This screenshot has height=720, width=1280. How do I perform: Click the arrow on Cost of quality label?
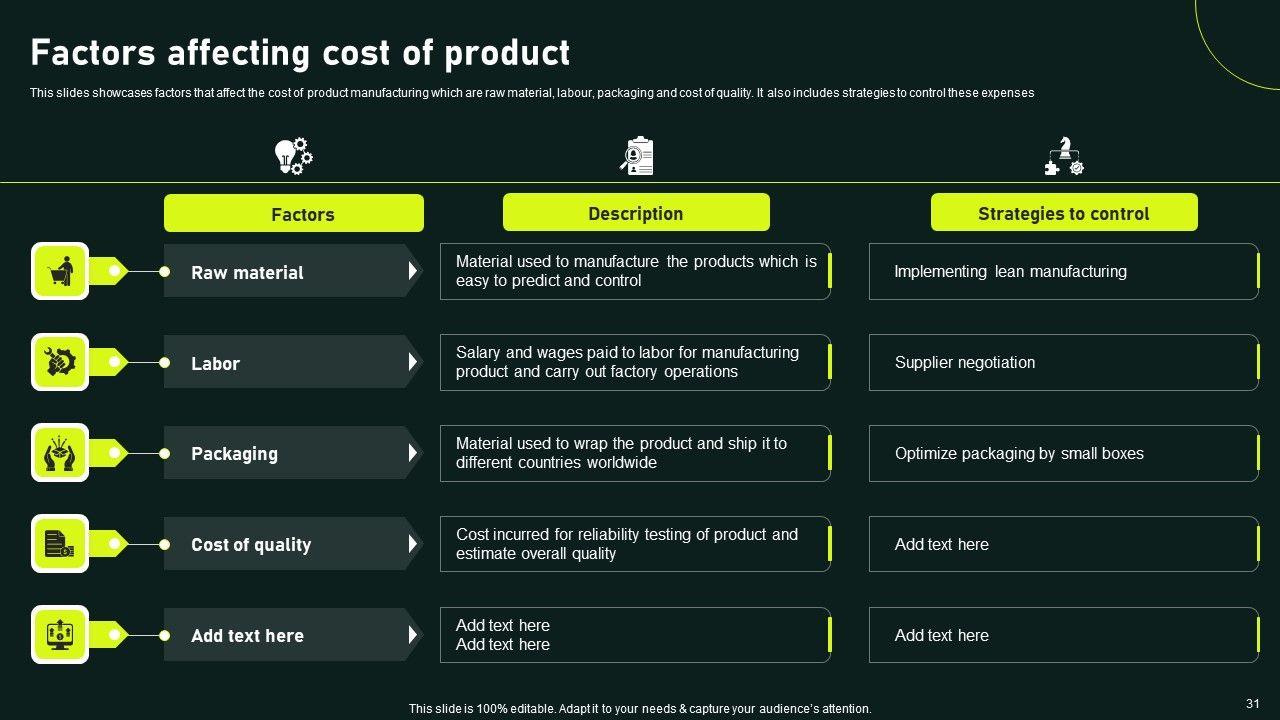412,544
